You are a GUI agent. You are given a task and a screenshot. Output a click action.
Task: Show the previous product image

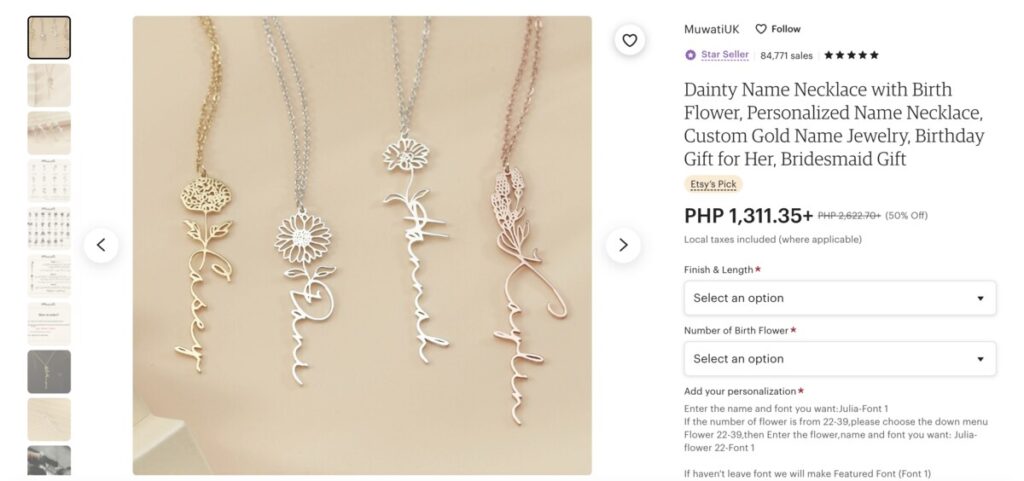[101, 245]
